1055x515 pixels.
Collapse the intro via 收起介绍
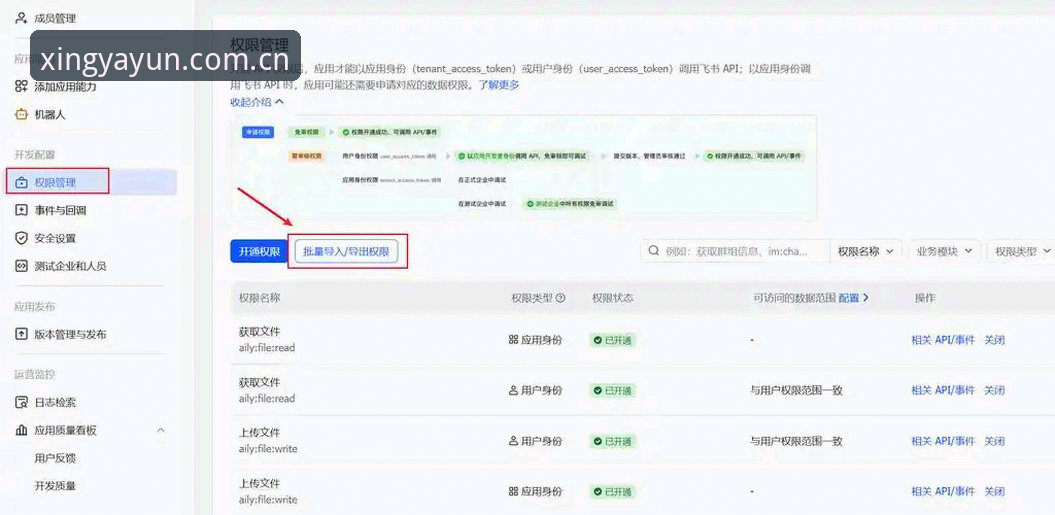point(257,102)
